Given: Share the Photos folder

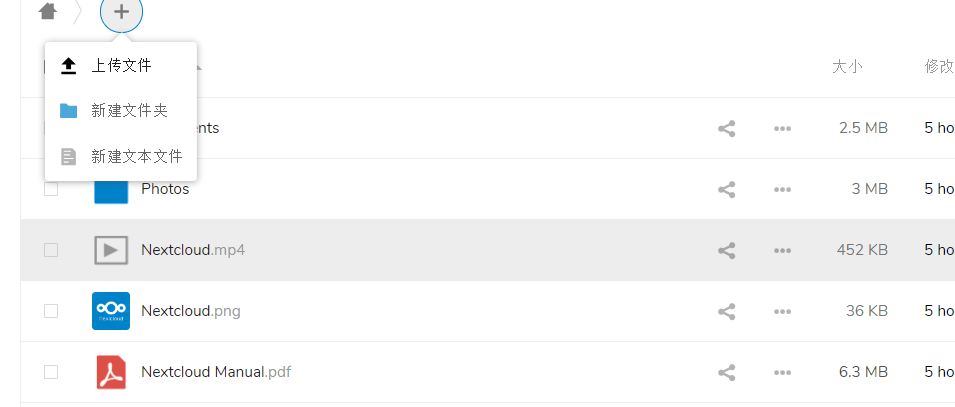Looking at the screenshot, I should click(726, 189).
